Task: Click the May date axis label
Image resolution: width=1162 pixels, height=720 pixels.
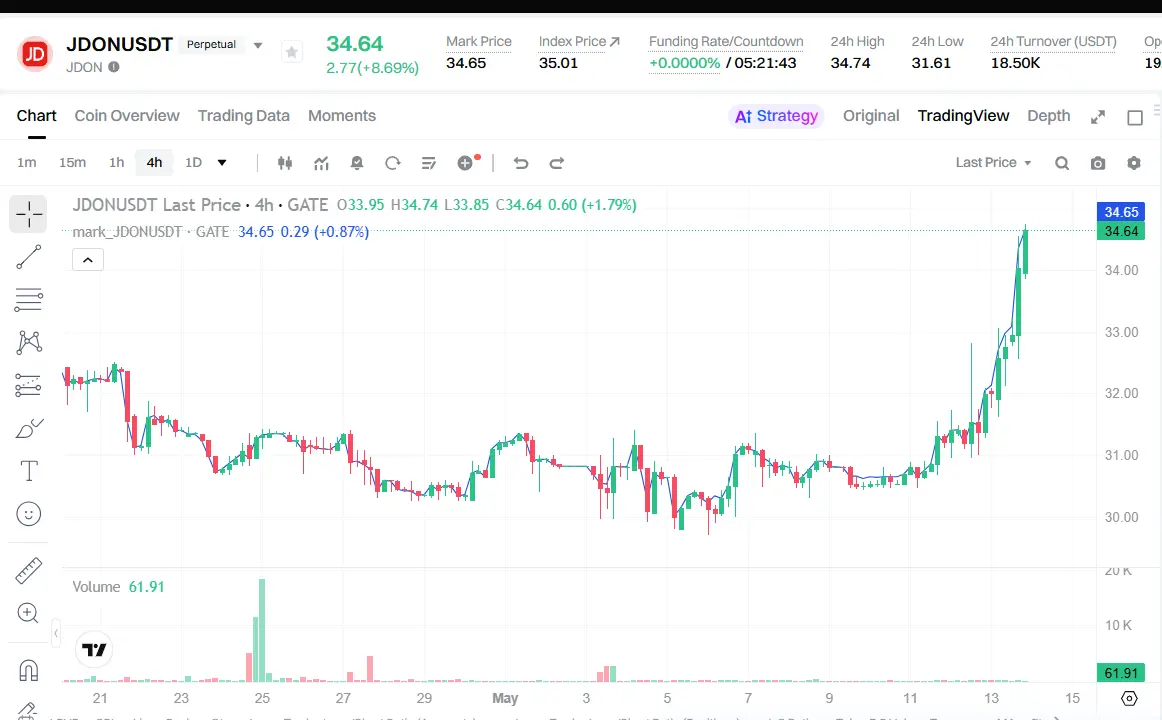Action: point(505,698)
